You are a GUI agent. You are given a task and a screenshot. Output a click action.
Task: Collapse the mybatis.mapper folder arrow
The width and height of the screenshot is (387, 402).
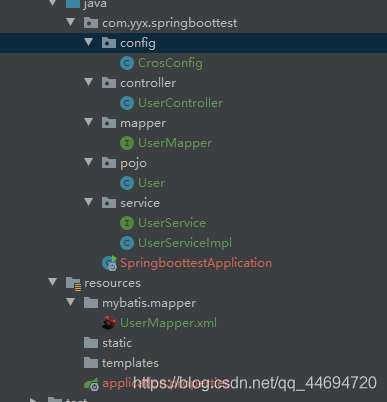71,302
